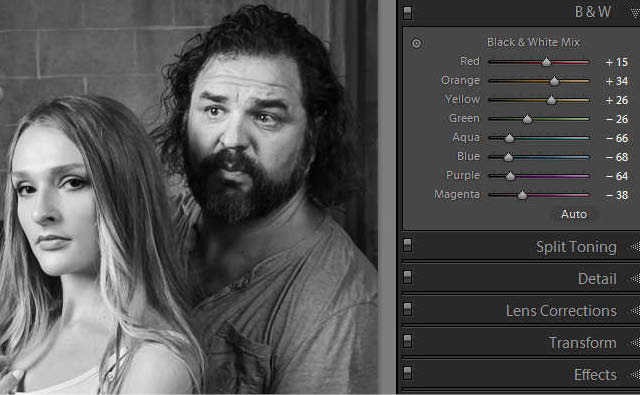Toggle the Detail panel switch
Screen dimensions: 640x395
[407, 277]
